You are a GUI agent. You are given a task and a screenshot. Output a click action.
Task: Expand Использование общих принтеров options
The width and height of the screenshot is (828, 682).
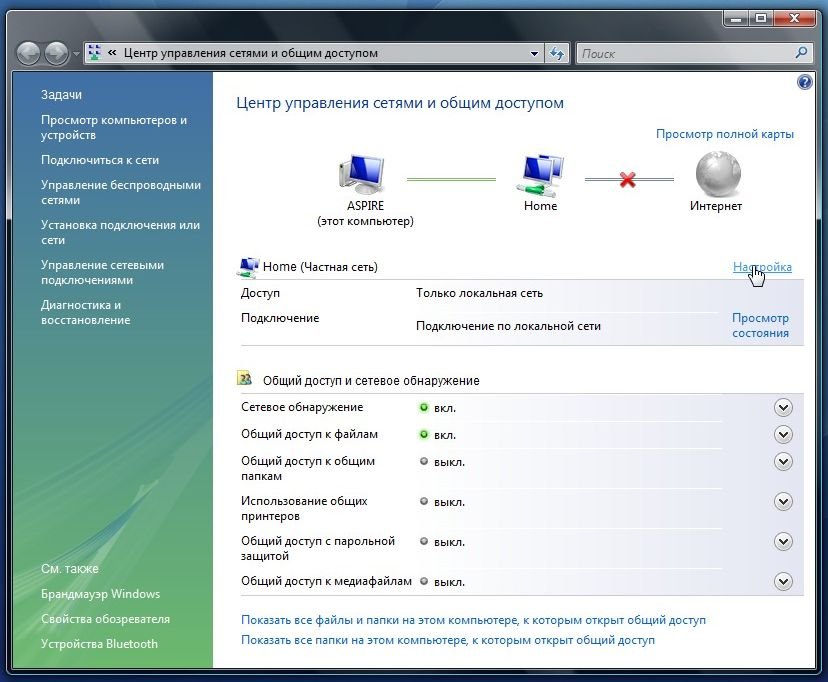coord(783,502)
